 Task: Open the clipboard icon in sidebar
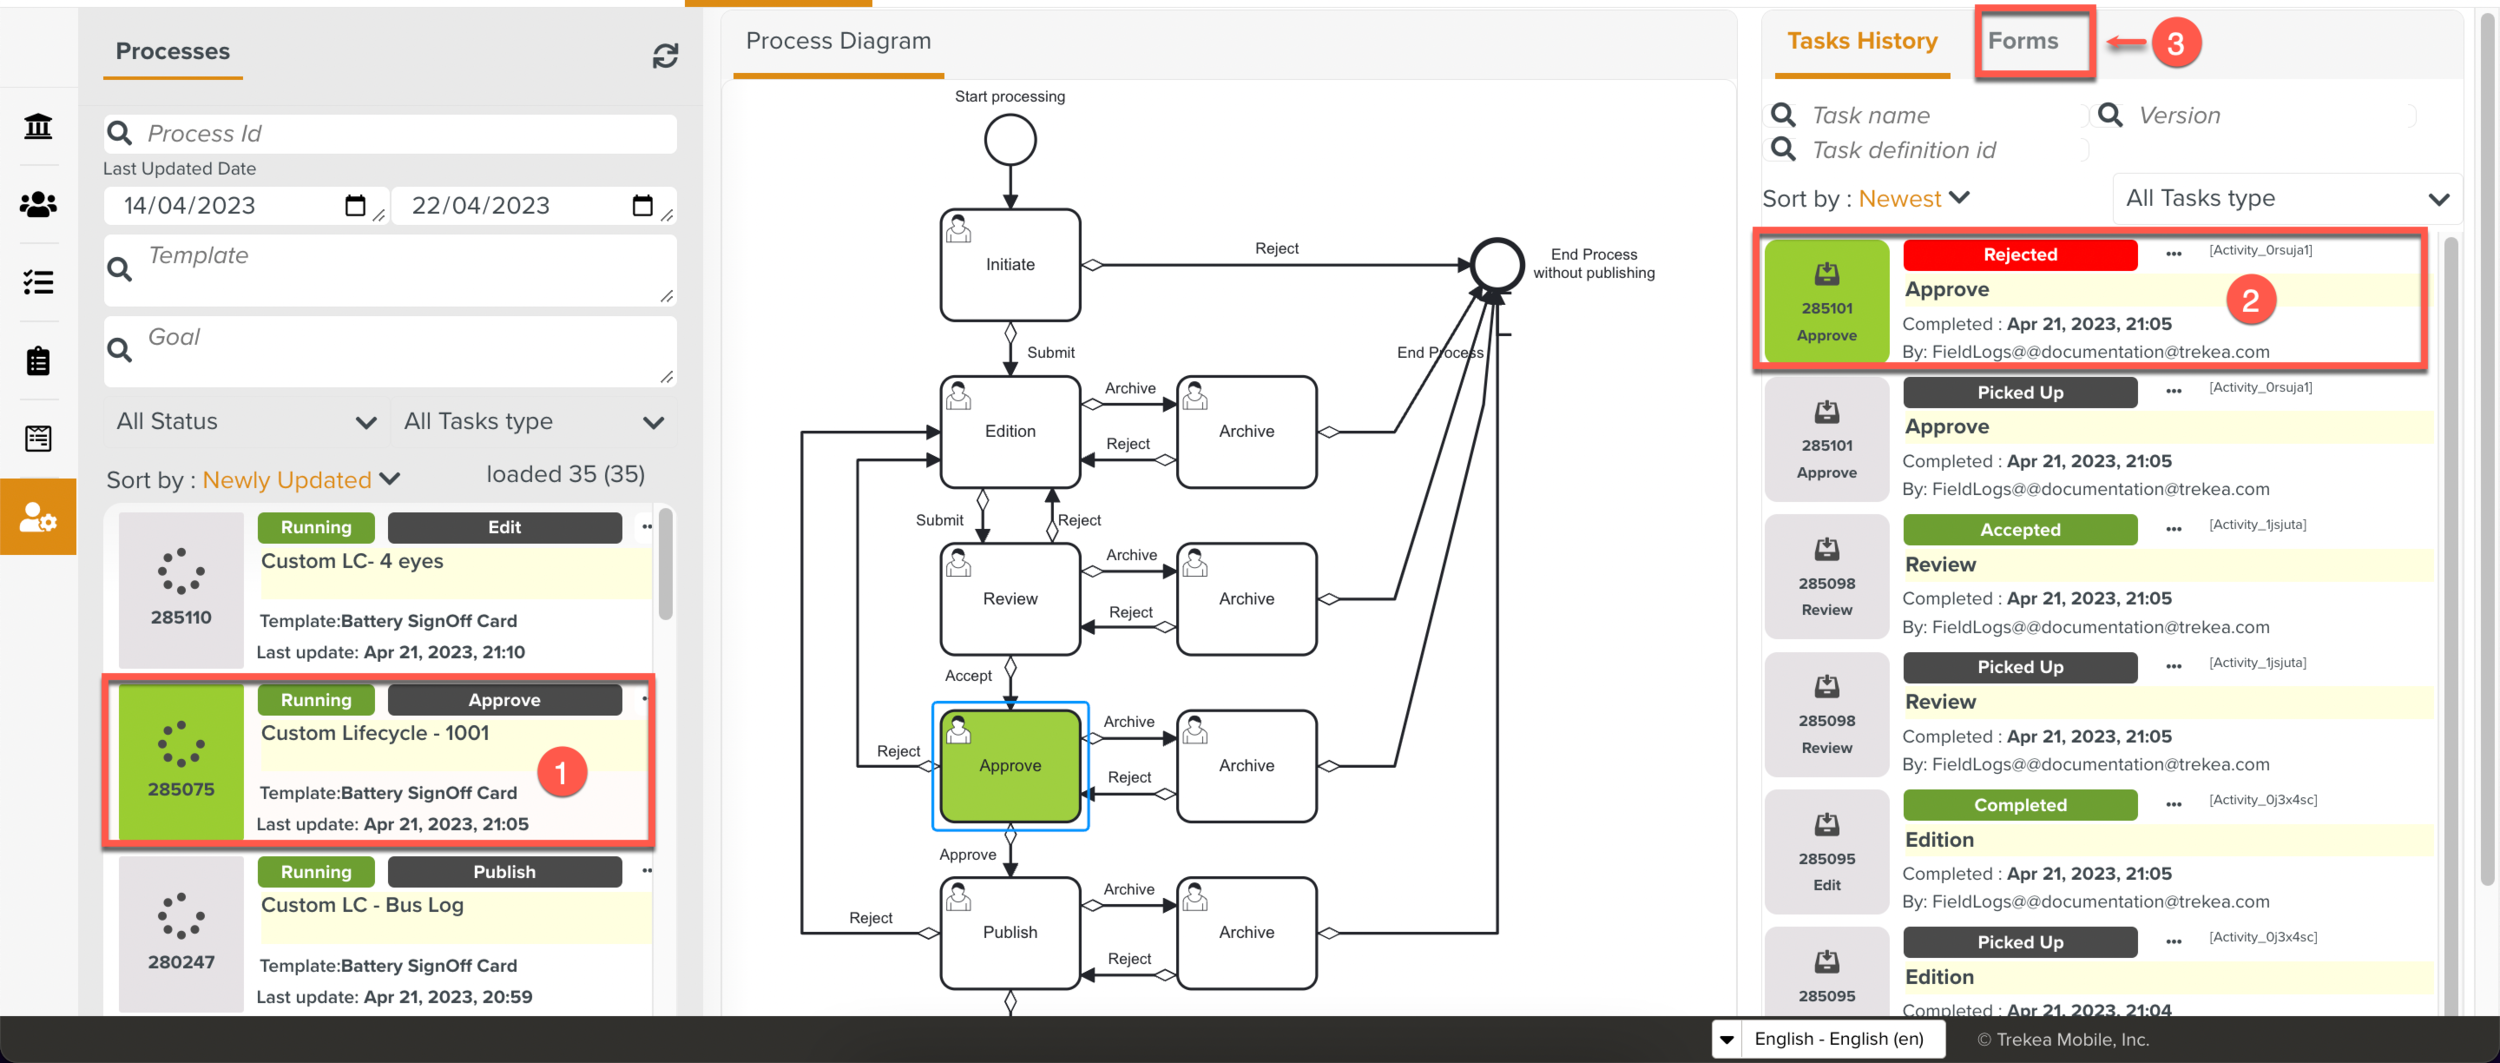point(38,361)
